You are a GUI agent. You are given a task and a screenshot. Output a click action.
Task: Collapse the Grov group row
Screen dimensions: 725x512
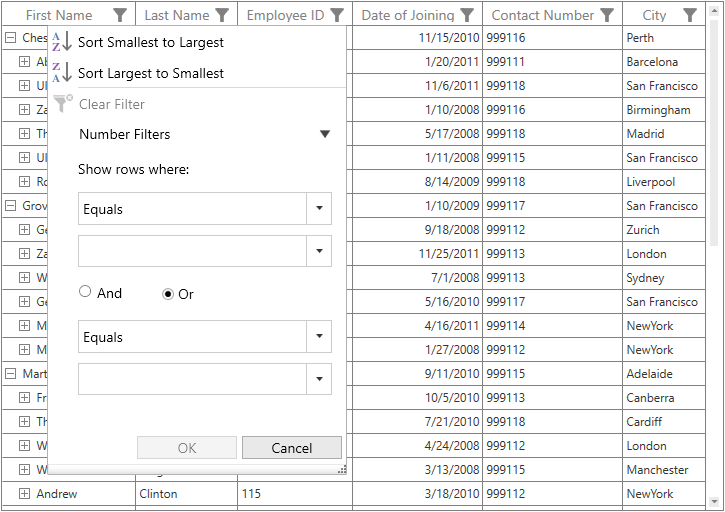(x=10, y=205)
